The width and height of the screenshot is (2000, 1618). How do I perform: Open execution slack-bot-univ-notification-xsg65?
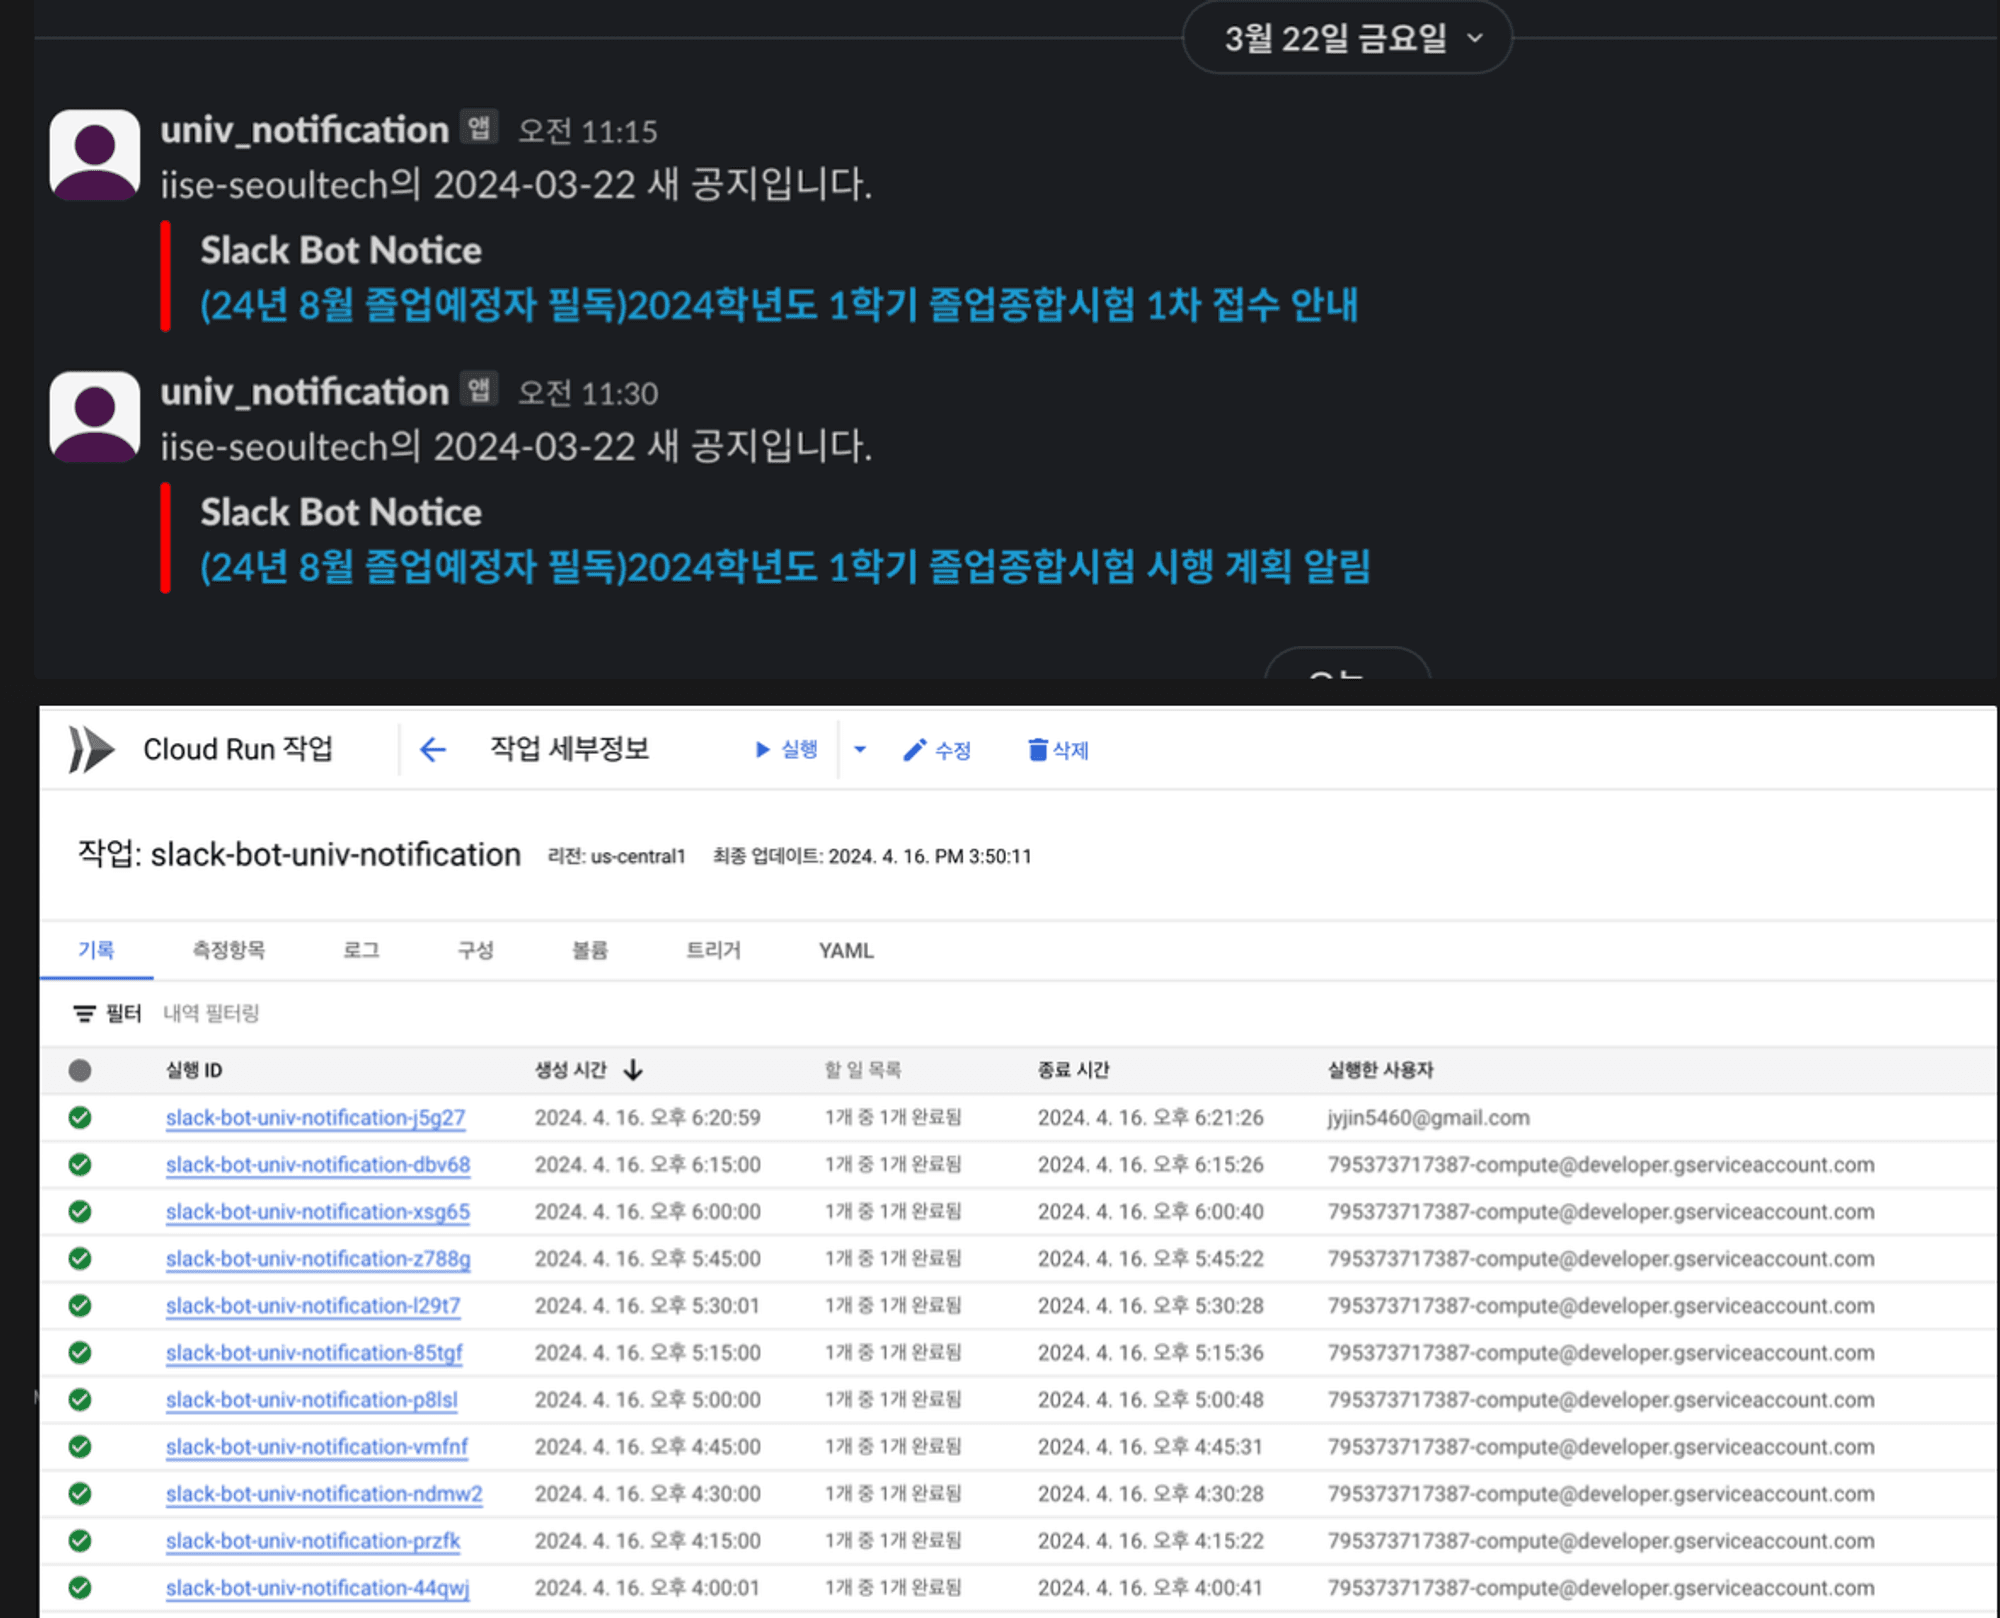tap(318, 1212)
